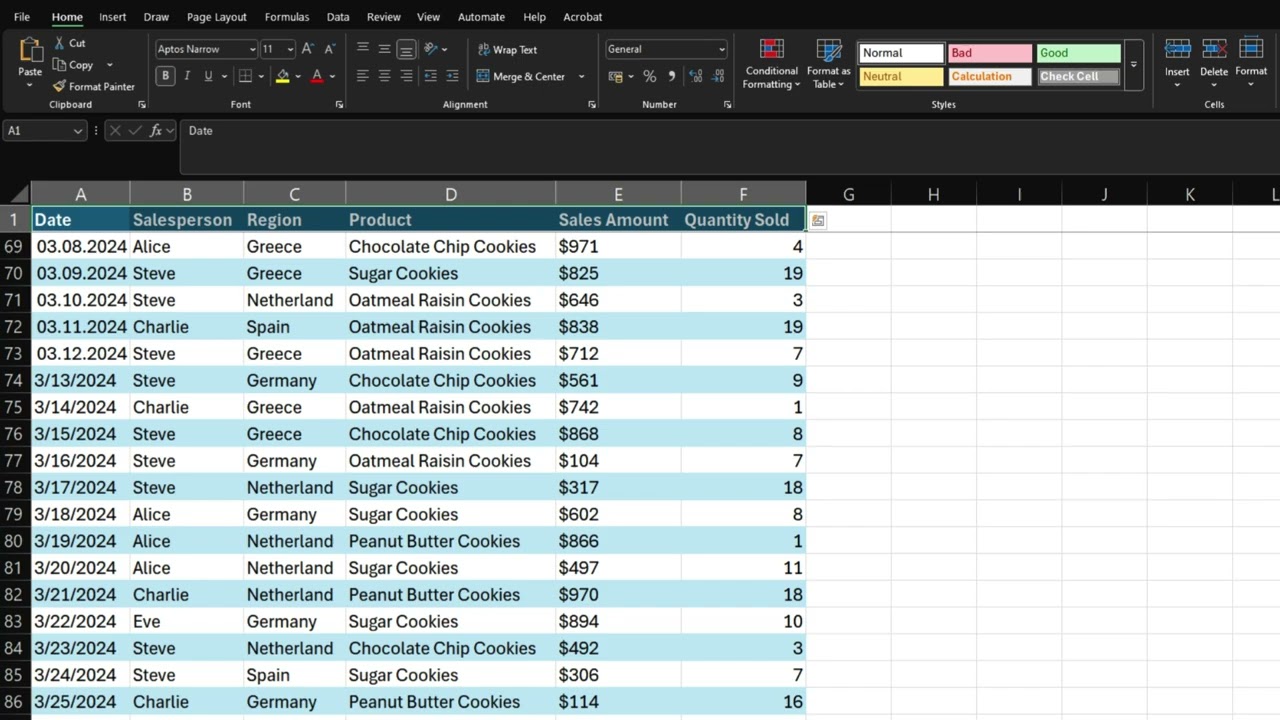The width and height of the screenshot is (1280, 720).
Task: Click the Insert Function fx icon
Action: [156, 131]
